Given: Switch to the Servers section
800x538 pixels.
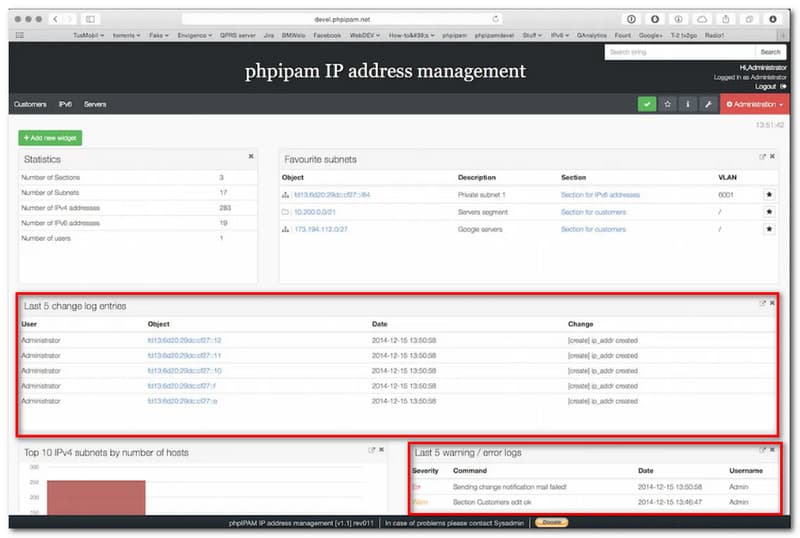Looking at the screenshot, I should (x=95, y=104).
